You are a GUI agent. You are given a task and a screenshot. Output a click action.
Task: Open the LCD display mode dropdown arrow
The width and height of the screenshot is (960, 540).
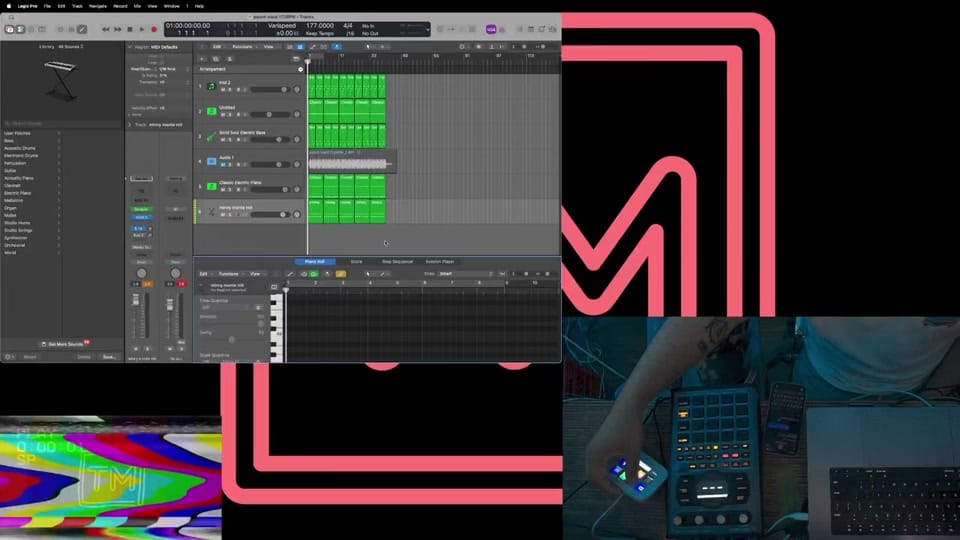point(427,29)
